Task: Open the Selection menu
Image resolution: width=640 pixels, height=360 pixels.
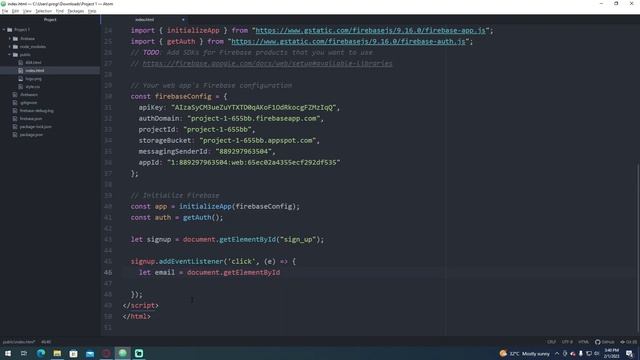Action: 43,11
